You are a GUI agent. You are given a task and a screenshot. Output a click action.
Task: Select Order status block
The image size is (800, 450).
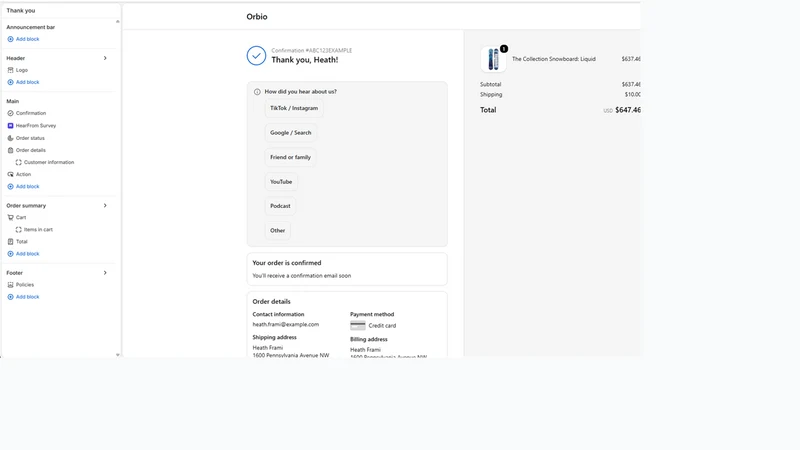point(30,138)
